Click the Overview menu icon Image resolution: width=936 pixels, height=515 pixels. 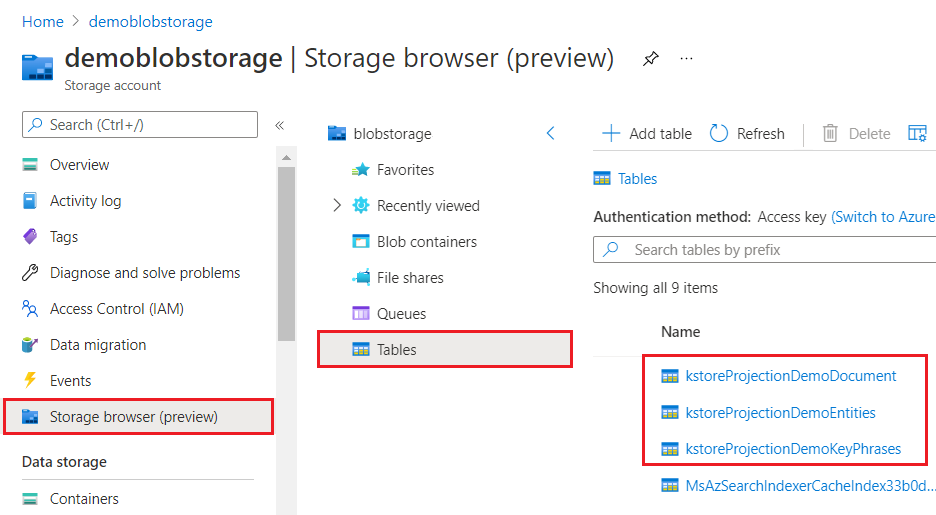tap(30, 165)
